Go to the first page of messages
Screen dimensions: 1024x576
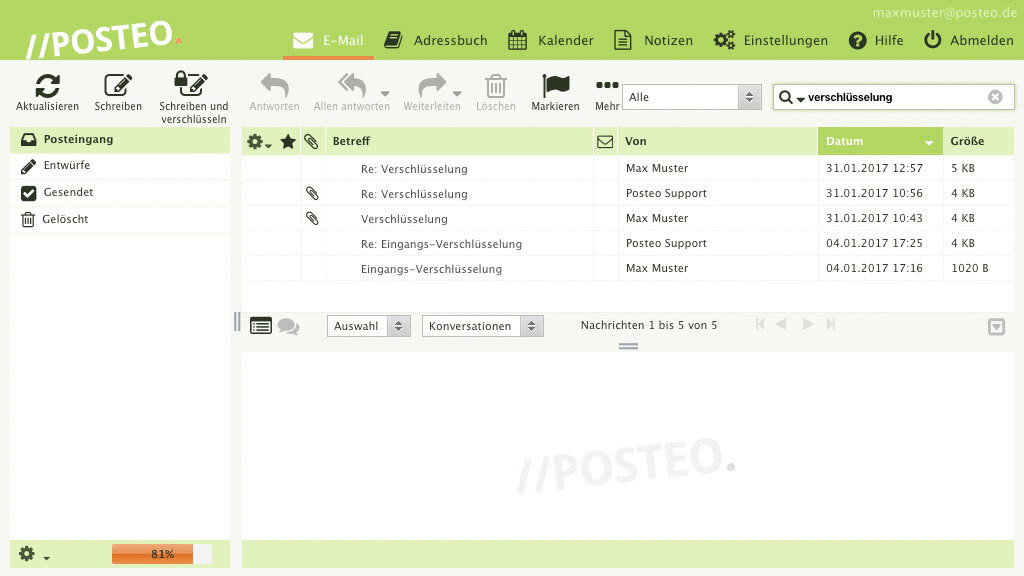point(760,324)
